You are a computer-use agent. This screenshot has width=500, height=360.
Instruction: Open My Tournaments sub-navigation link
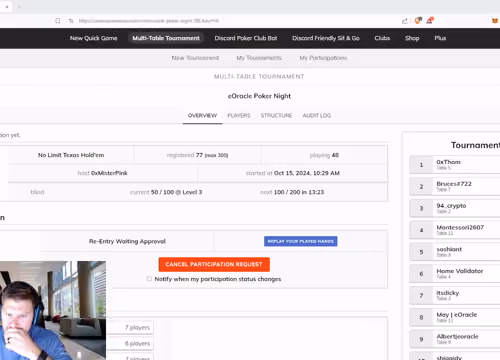point(259,58)
